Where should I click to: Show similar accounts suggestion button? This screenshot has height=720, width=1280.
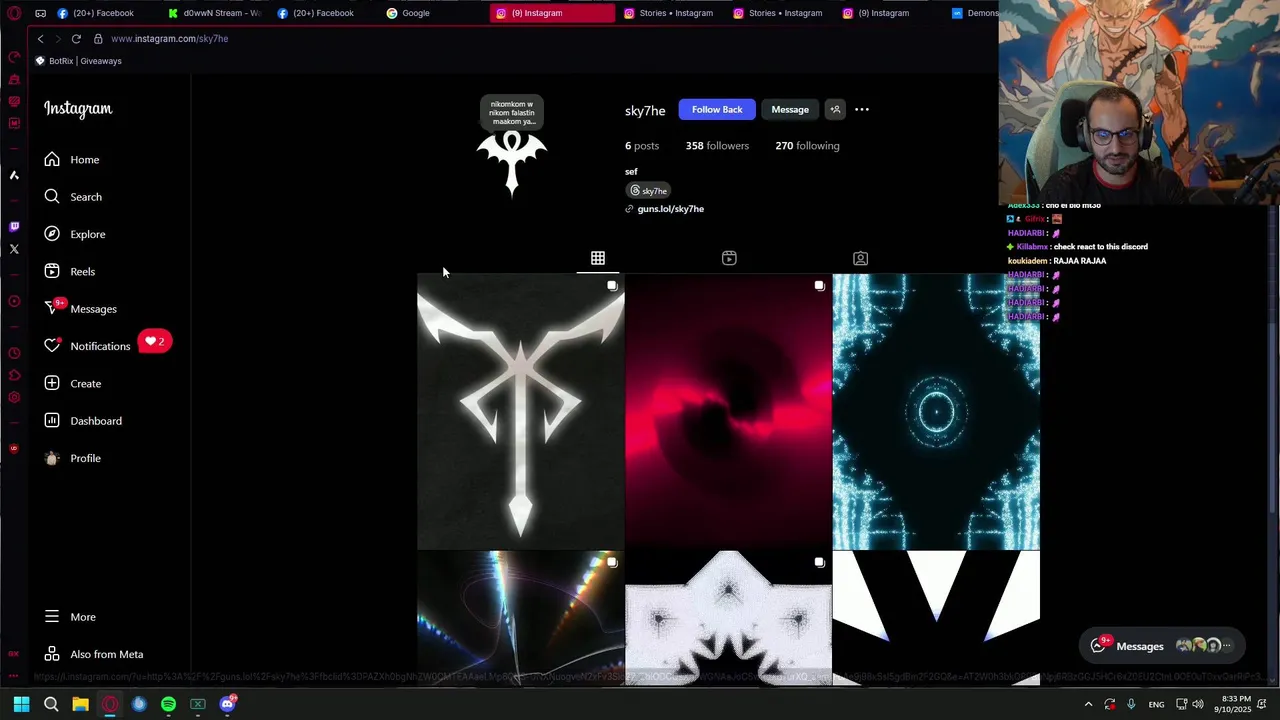(835, 109)
